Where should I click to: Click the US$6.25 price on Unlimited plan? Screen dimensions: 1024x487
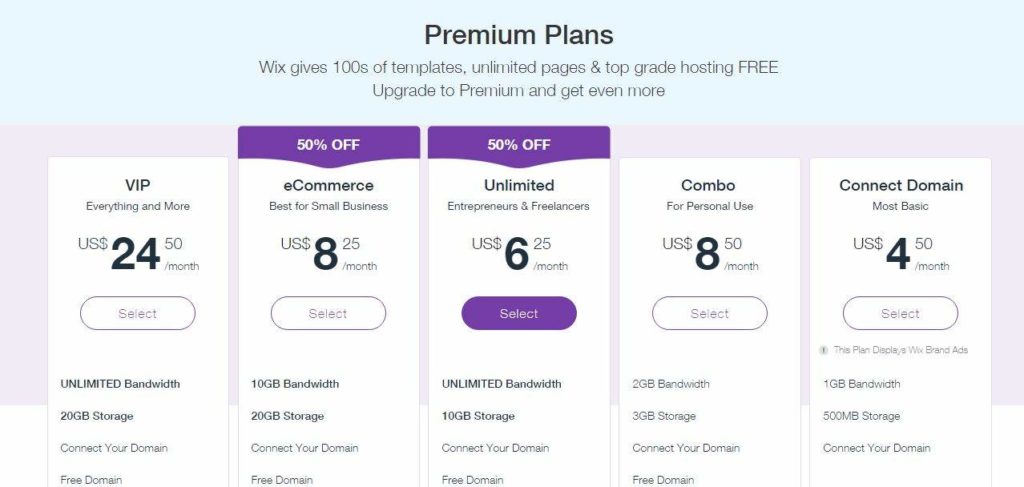coord(519,254)
